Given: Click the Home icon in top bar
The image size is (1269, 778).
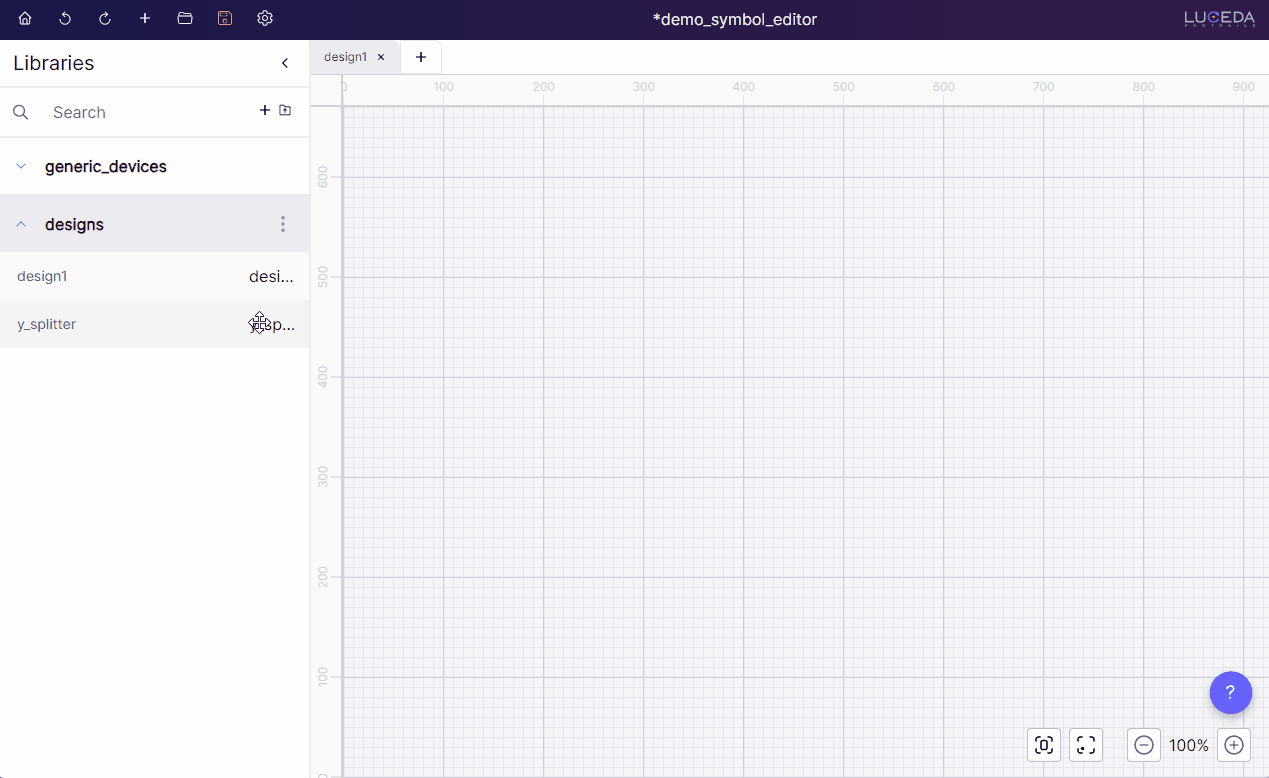Looking at the screenshot, I should [25, 19].
